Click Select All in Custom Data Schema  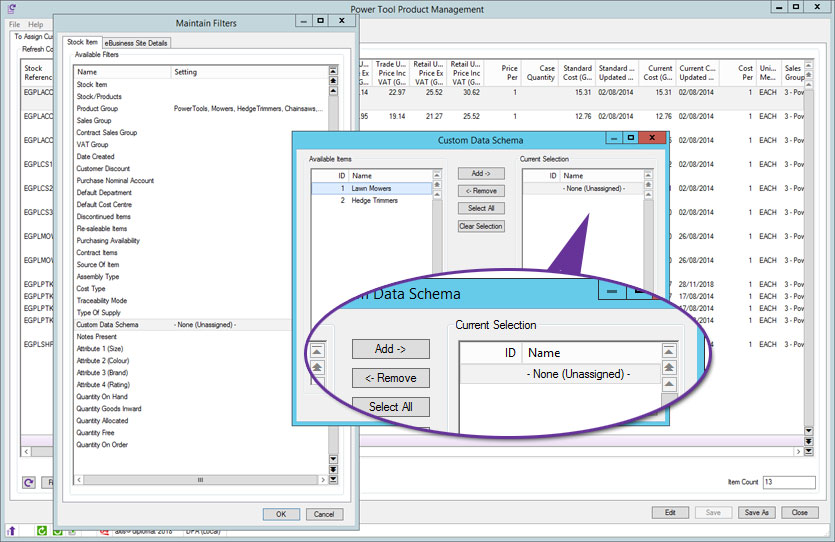point(481,208)
